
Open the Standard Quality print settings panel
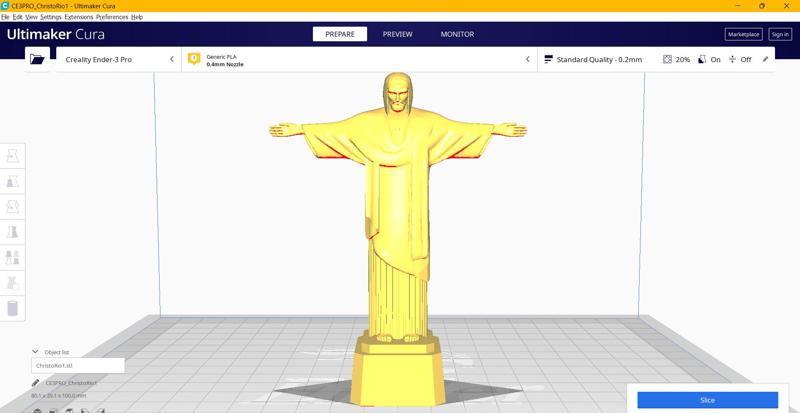[x=656, y=59]
